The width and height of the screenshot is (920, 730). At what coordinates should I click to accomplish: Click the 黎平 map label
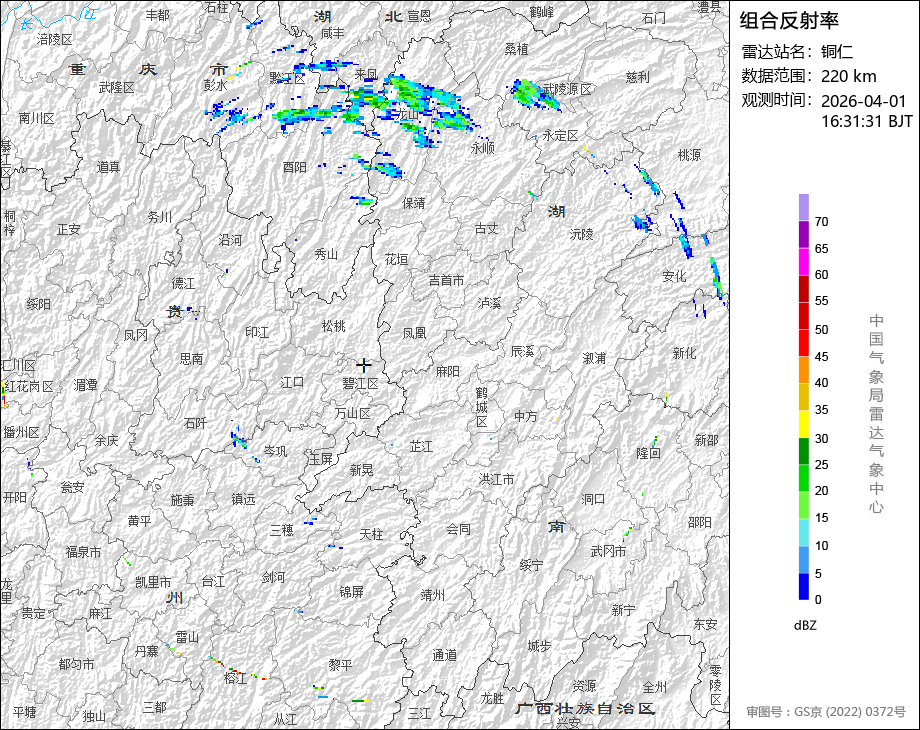340,665
